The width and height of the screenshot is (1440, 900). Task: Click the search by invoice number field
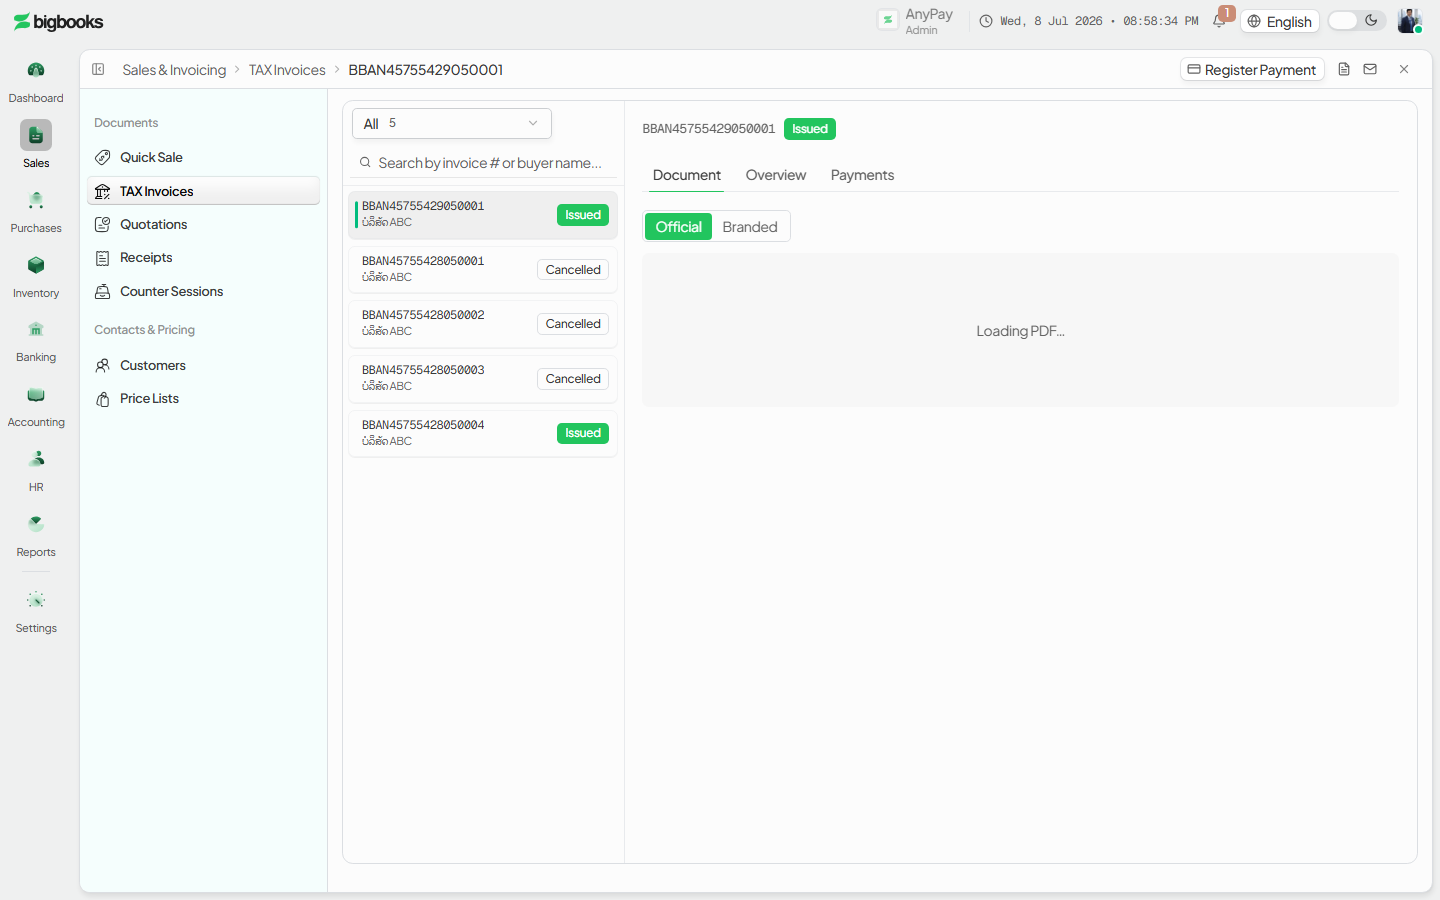(x=483, y=163)
